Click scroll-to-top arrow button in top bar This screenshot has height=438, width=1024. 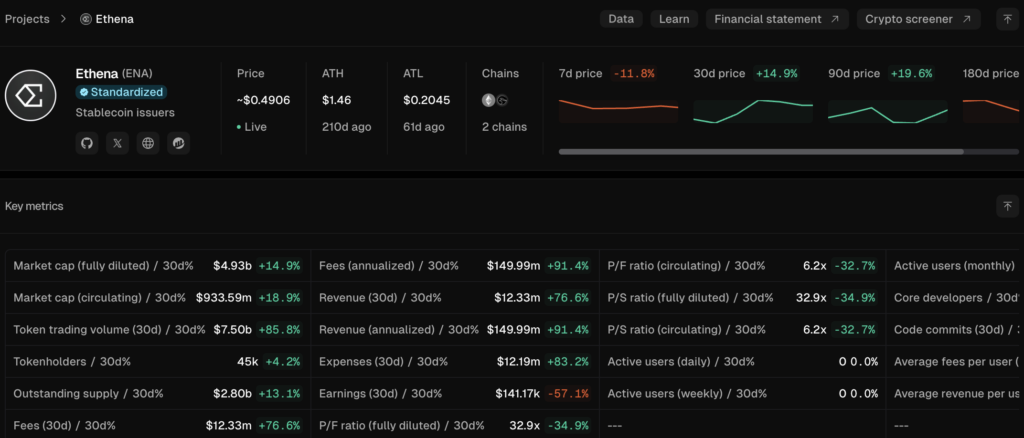1008,19
